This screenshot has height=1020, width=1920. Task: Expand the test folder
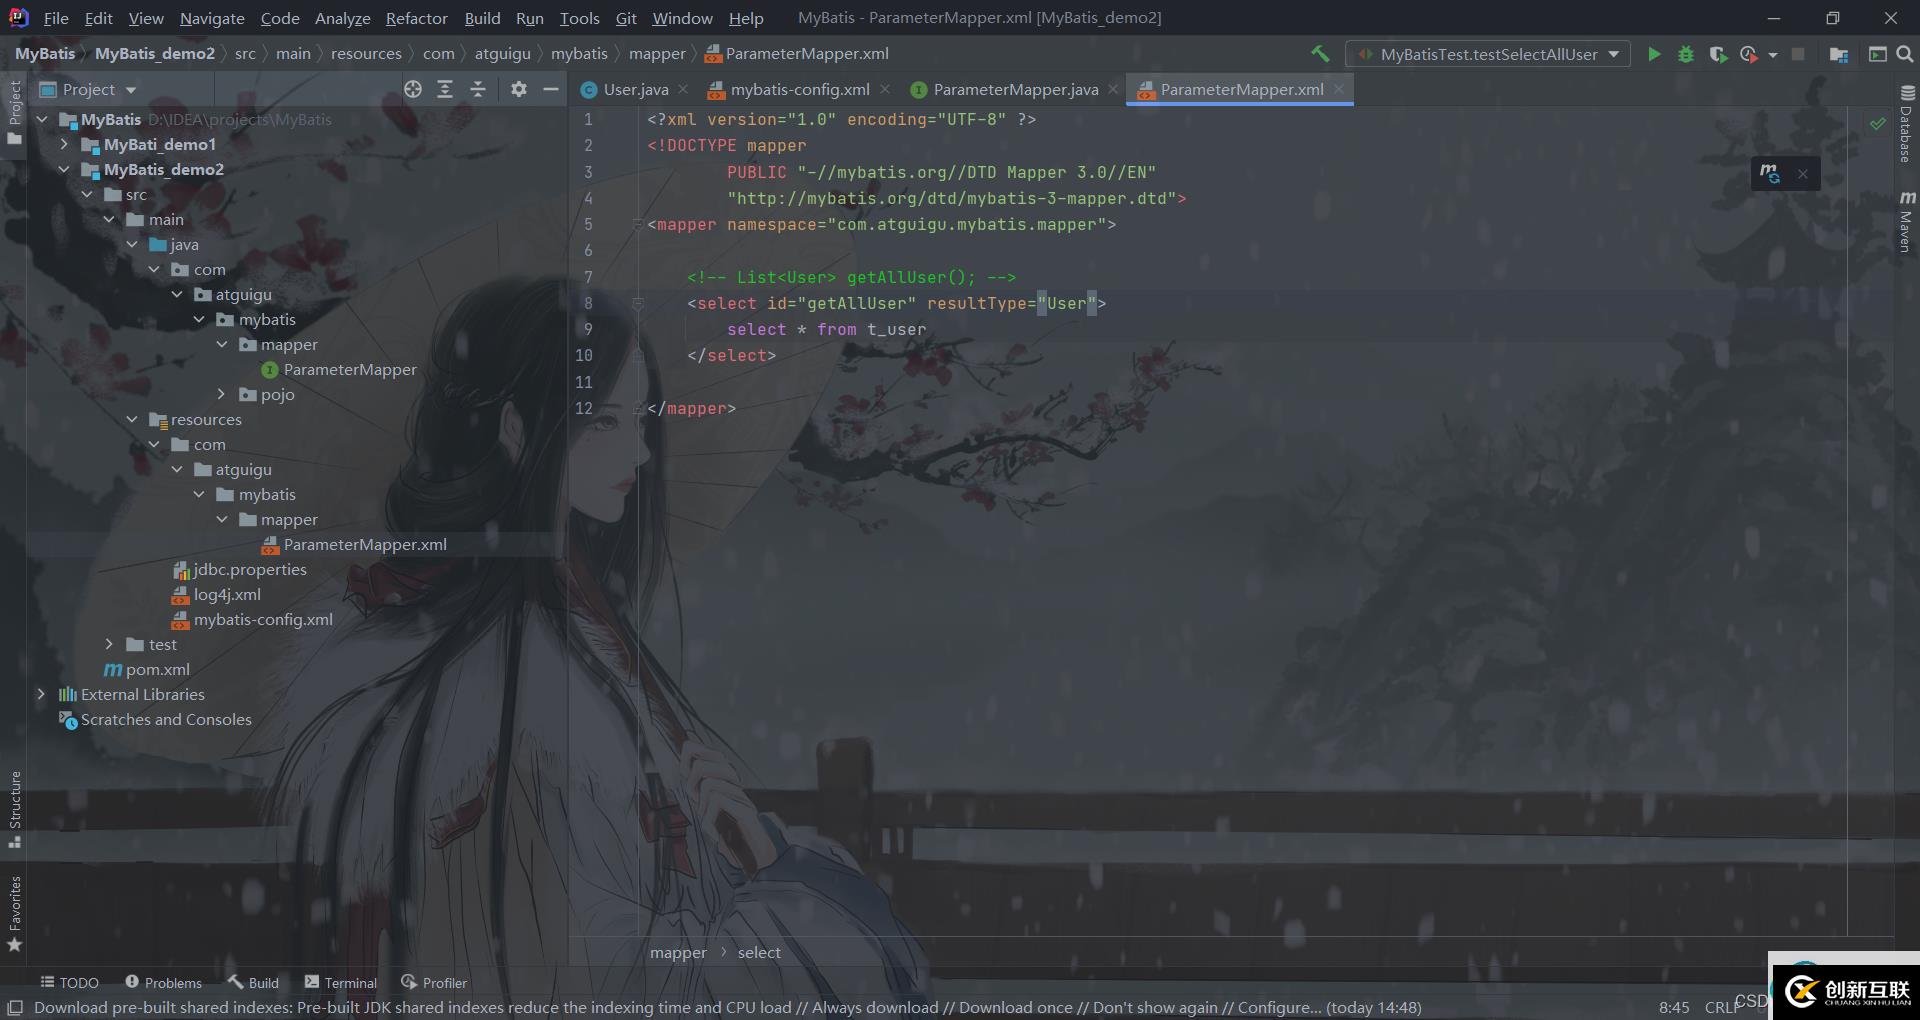(x=109, y=644)
